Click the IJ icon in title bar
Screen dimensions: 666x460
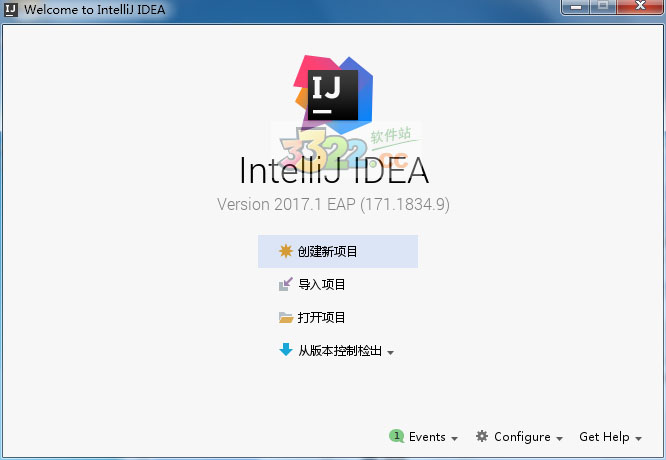pos(11,9)
